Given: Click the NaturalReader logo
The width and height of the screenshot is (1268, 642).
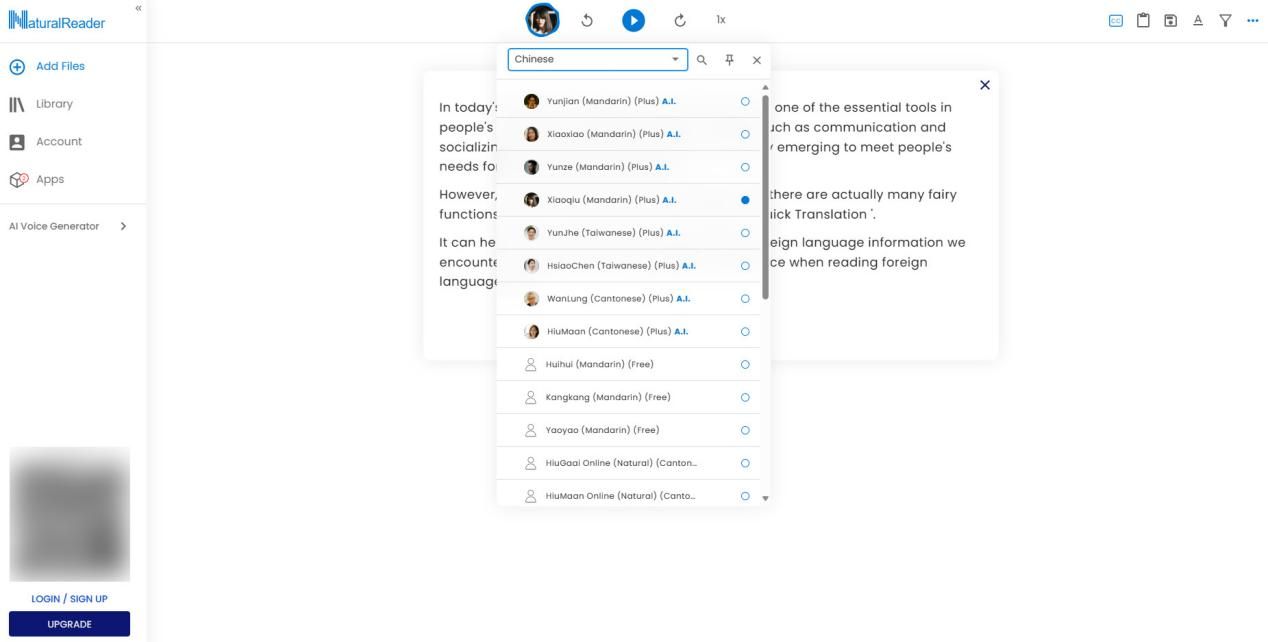Looking at the screenshot, I should pos(57,22).
